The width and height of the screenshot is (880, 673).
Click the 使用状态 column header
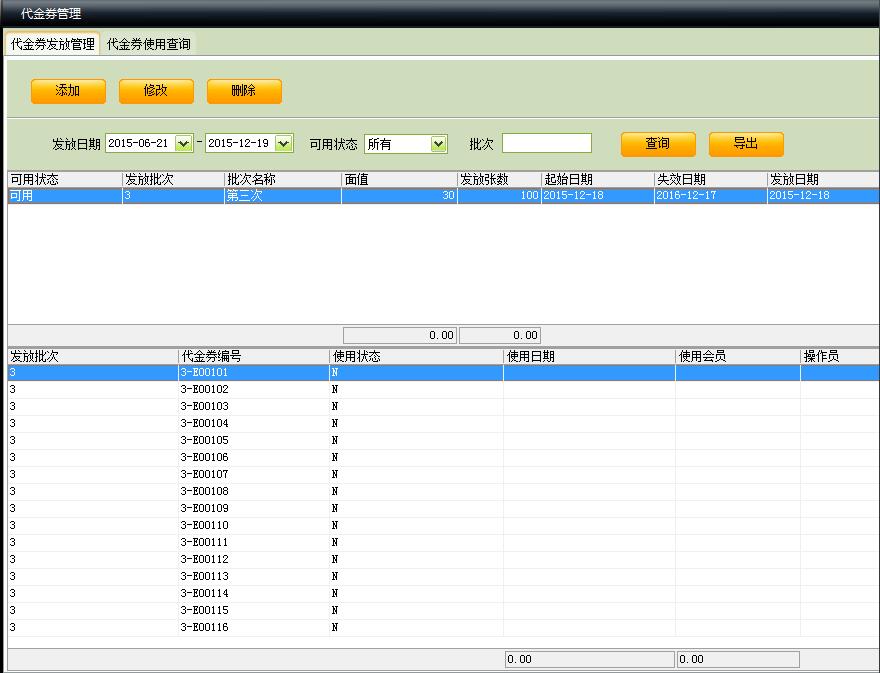click(416, 356)
